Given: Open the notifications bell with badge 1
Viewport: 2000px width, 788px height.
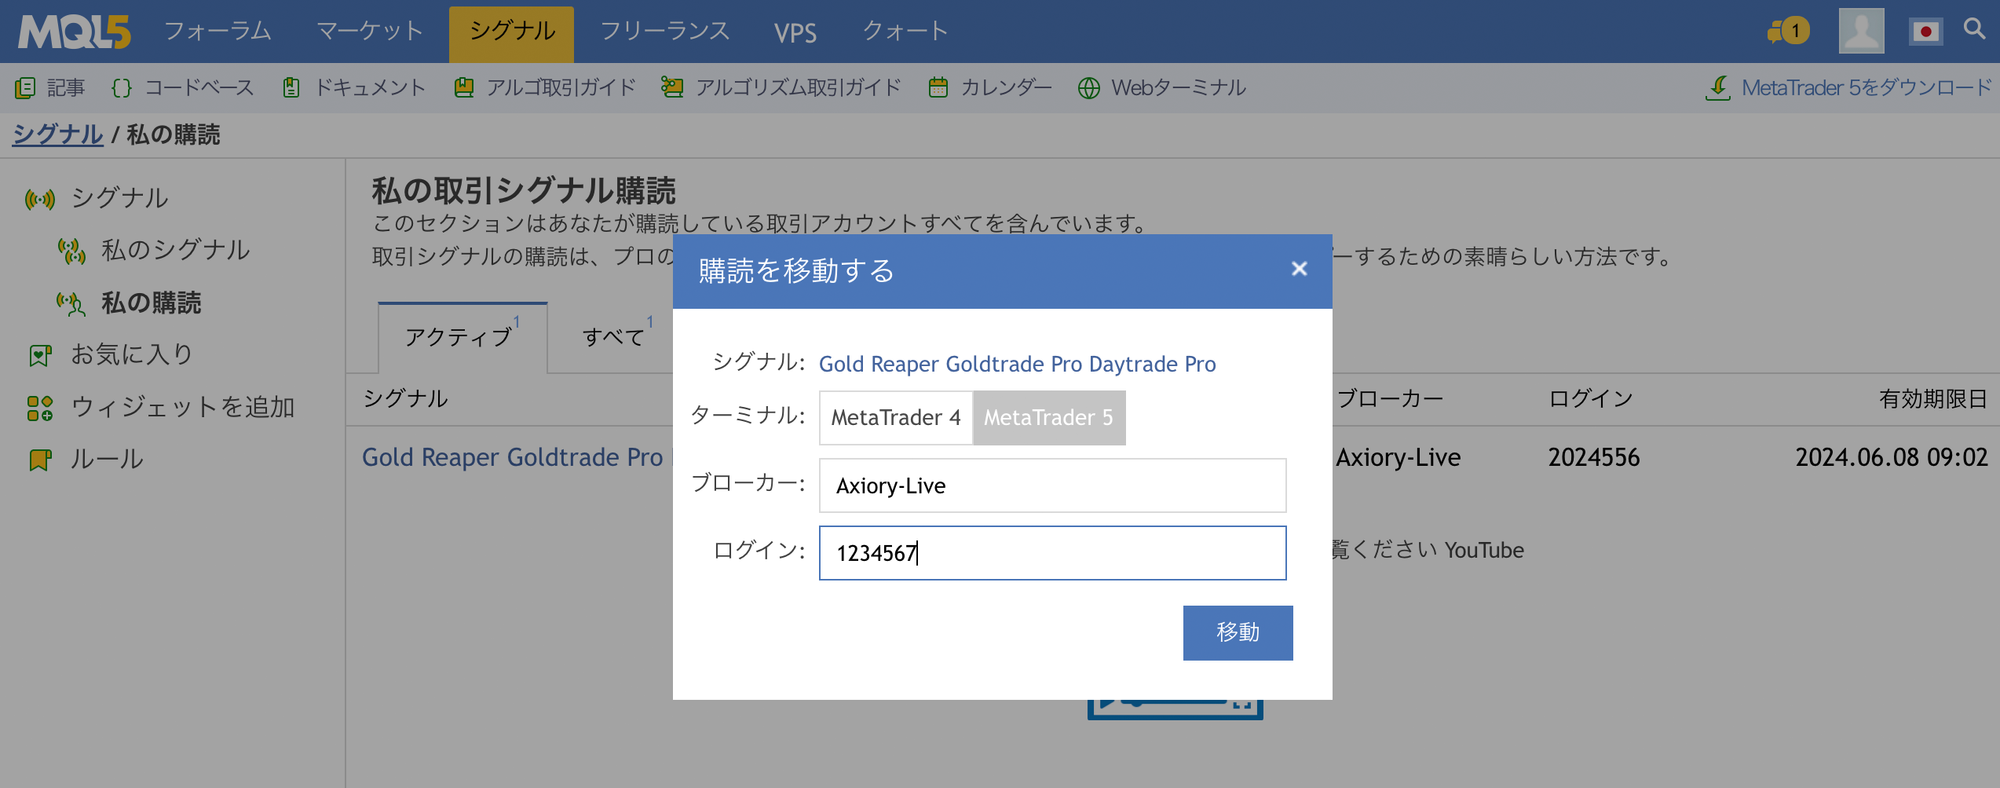Looking at the screenshot, I should coord(1788,31).
